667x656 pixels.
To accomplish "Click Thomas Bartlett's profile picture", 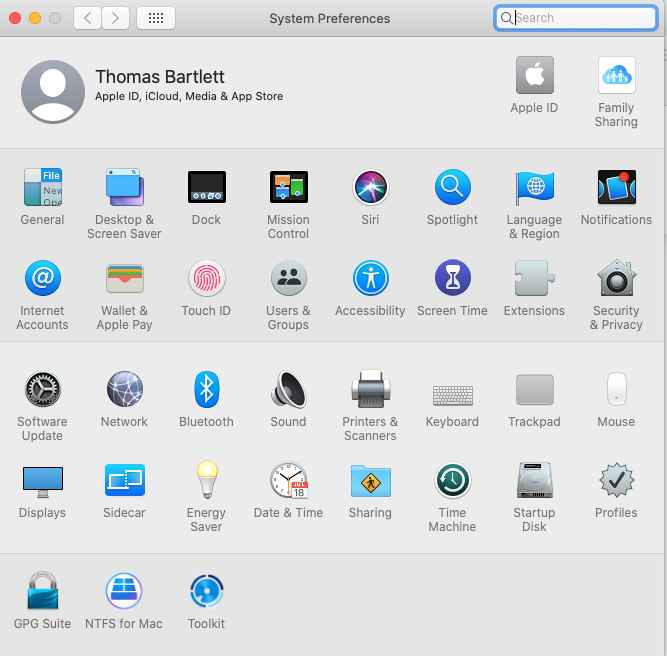I will tap(53, 92).
